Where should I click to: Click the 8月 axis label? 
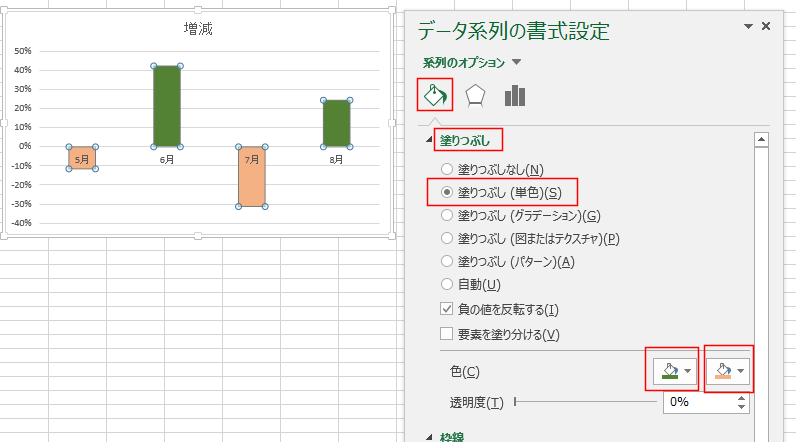(336, 159)
